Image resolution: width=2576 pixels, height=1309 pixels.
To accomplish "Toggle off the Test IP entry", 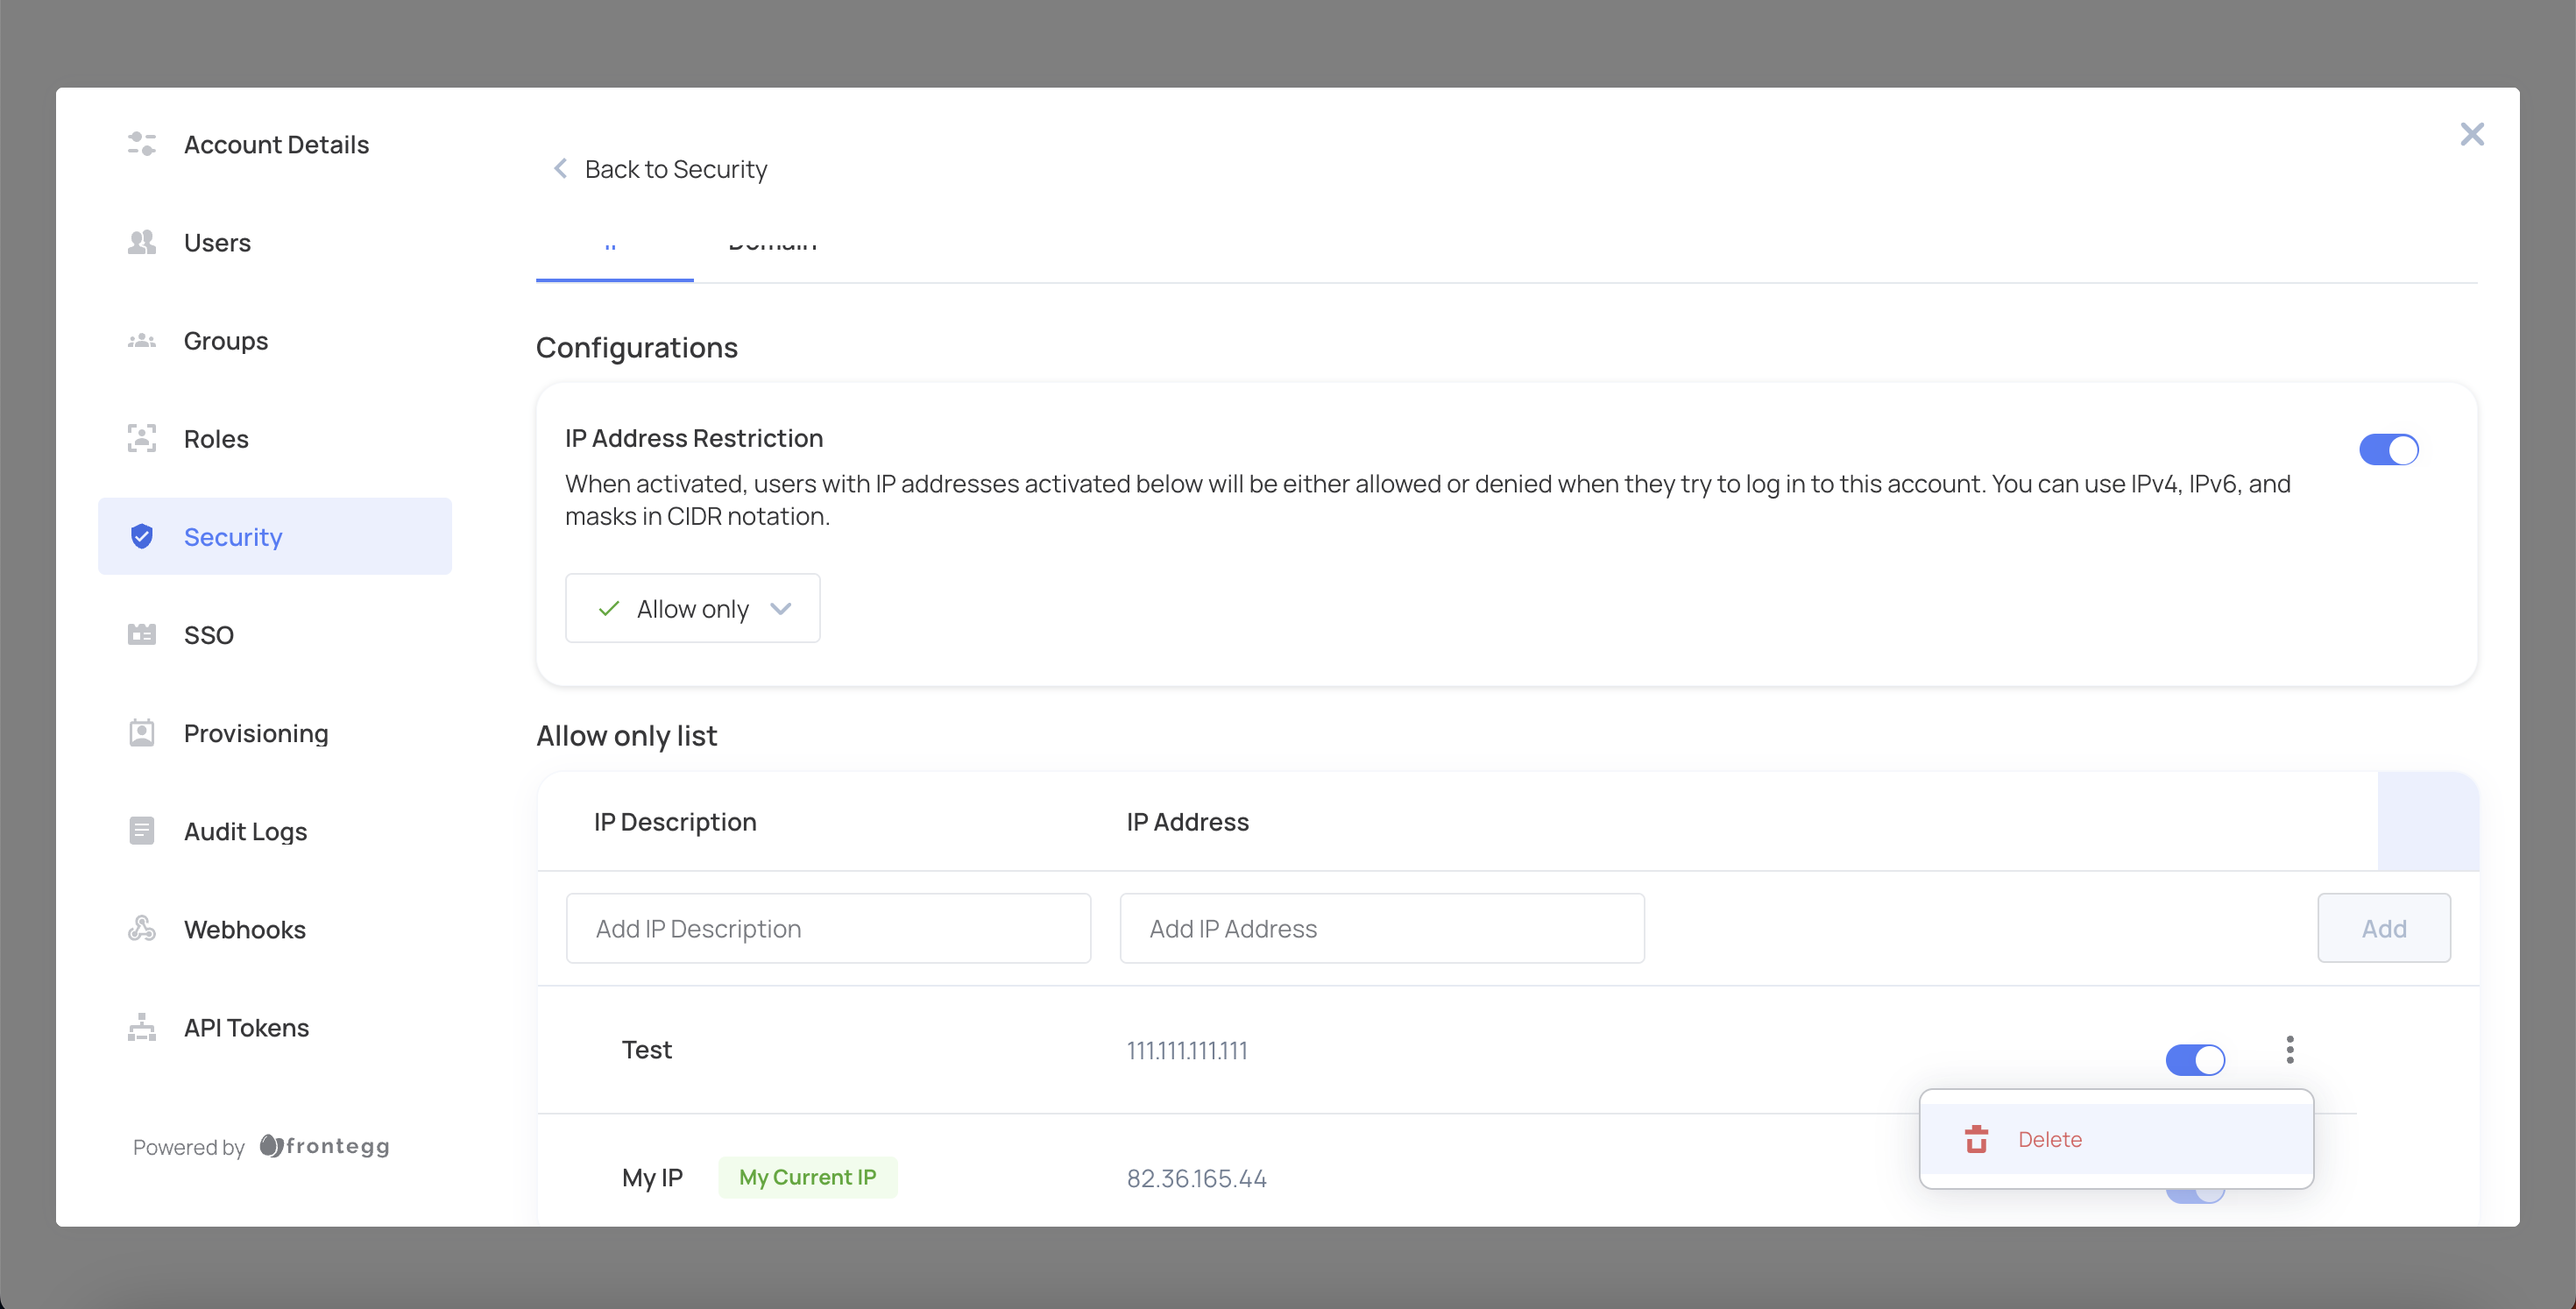I will pos(2194,1059).
